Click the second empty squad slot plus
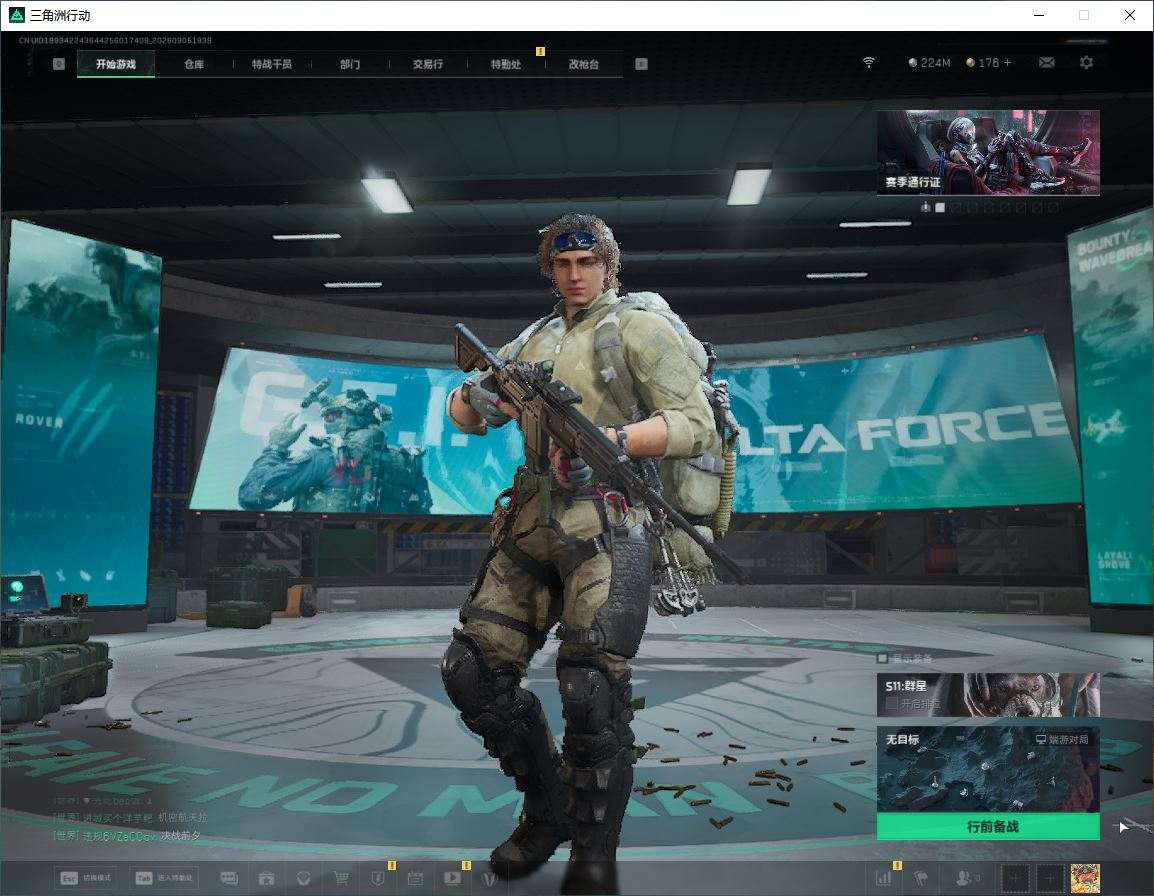Screen dimensions: 1154x896 1050,878
